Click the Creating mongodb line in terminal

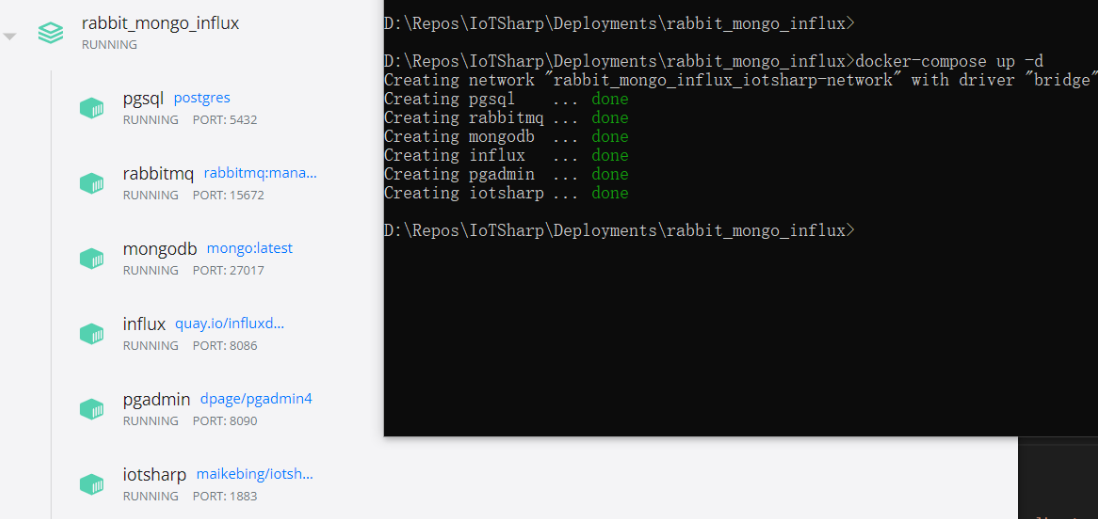pos(506,137)
